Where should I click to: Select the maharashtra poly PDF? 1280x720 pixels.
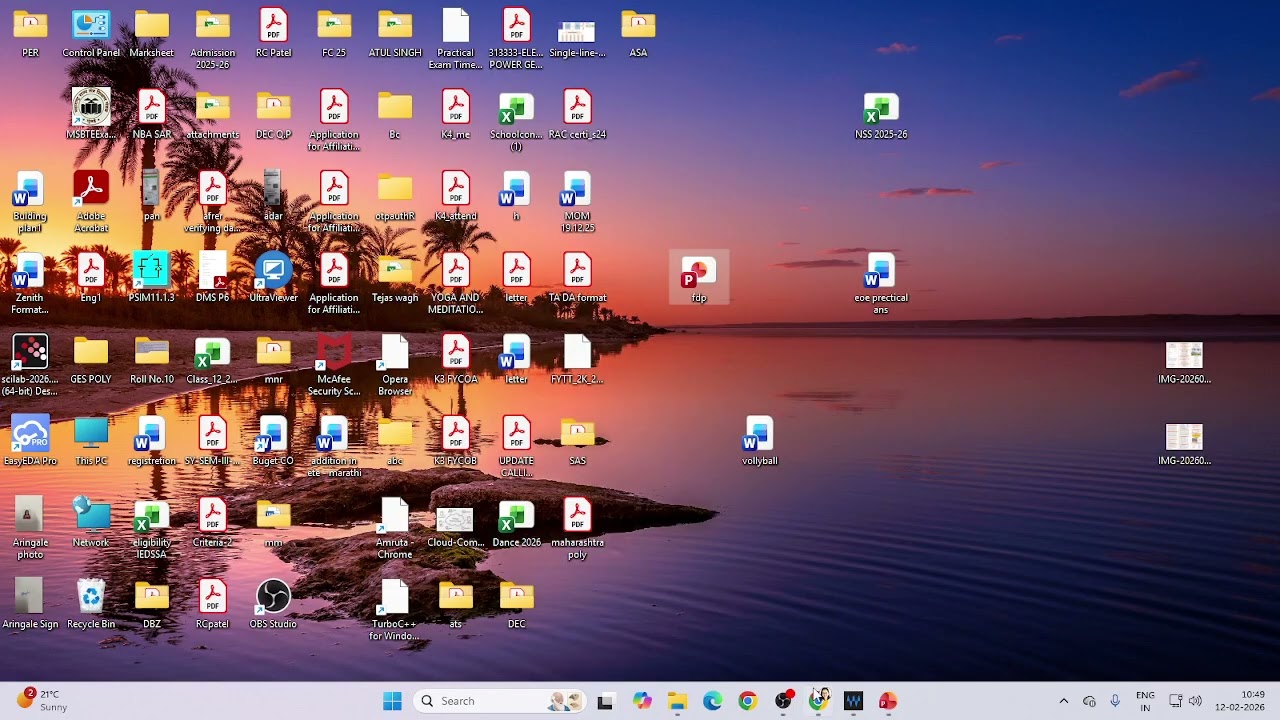tap(577, 529)
